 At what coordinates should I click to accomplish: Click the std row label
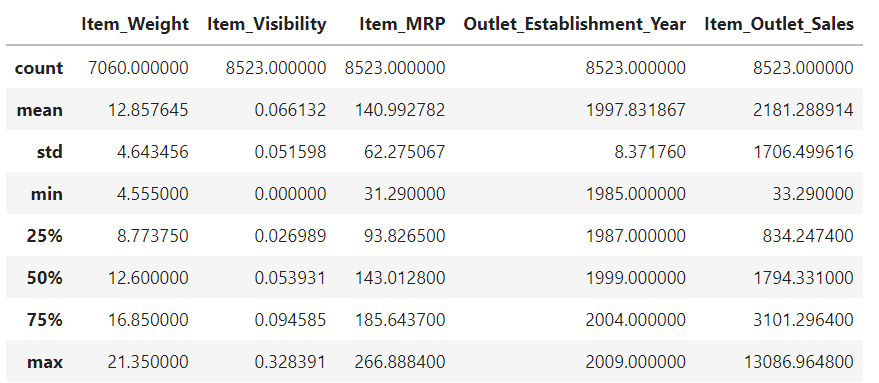tap(50, 152)
